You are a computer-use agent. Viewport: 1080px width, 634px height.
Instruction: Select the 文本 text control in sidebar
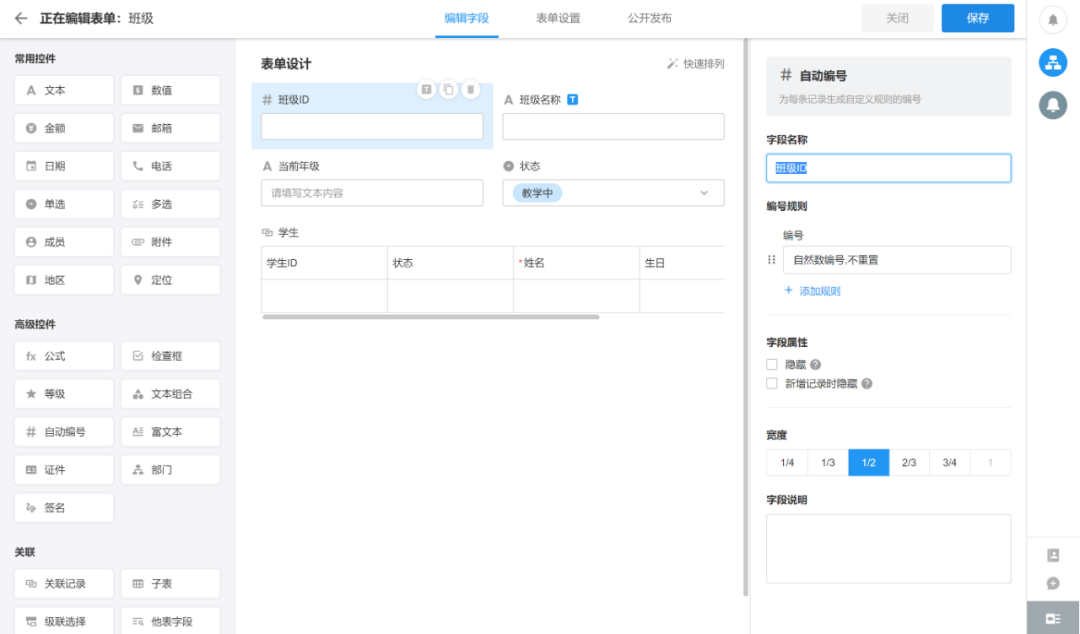point(63,90)
